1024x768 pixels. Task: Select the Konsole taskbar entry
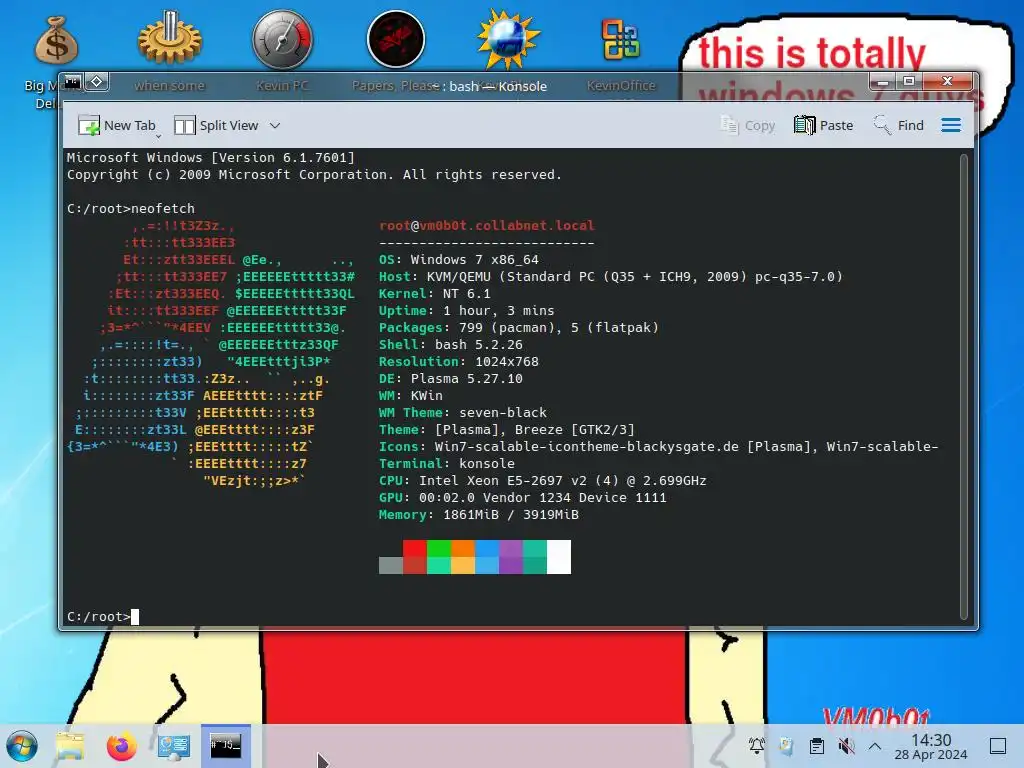(225, 746)
